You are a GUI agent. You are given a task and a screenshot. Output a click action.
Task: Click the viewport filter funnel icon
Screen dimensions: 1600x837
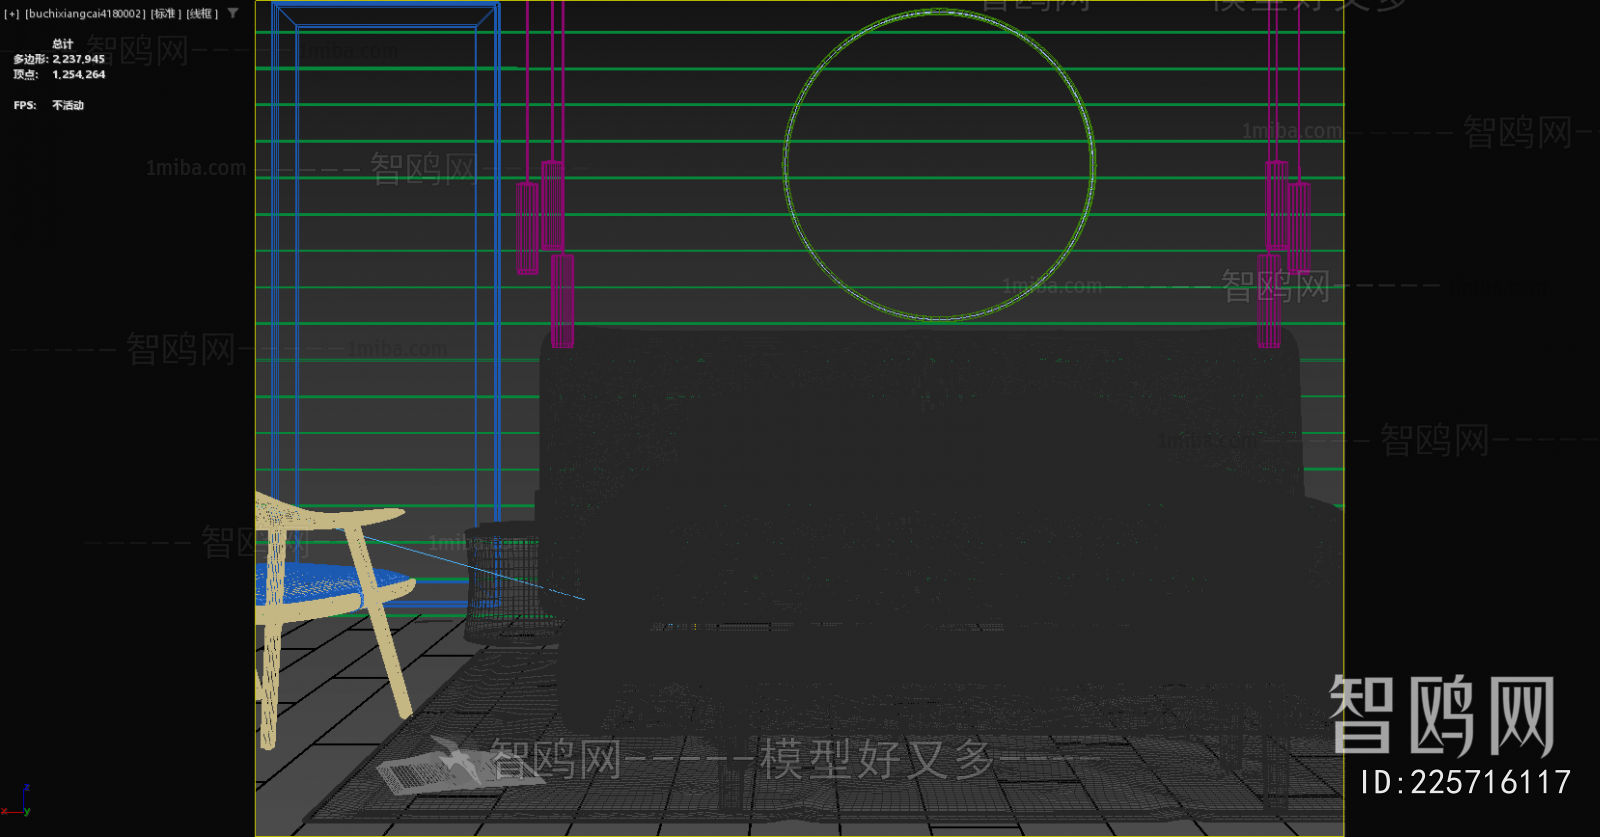(x=233, y=13)
